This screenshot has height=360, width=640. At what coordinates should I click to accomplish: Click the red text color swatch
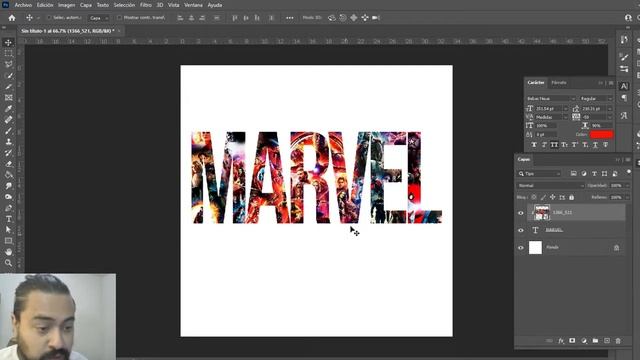(x=601, y=134)
